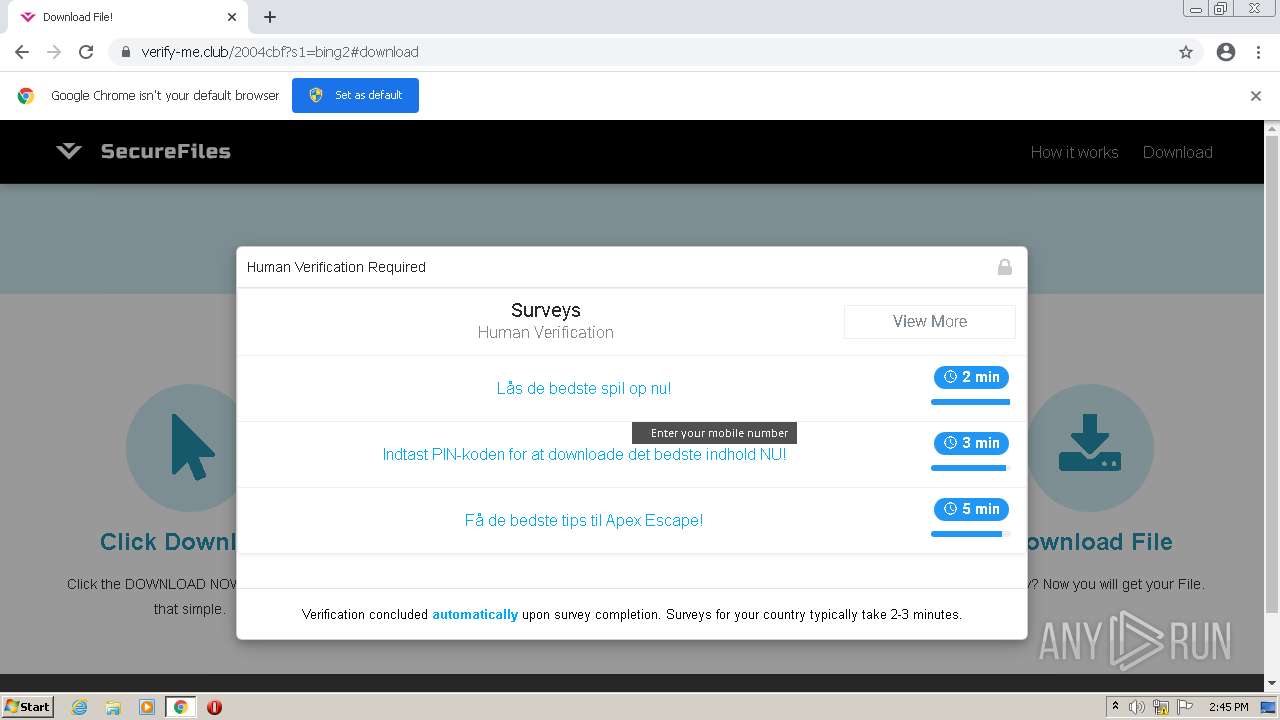
Task: Open the Chrome three-dot menu
Action: [1258, 52]
